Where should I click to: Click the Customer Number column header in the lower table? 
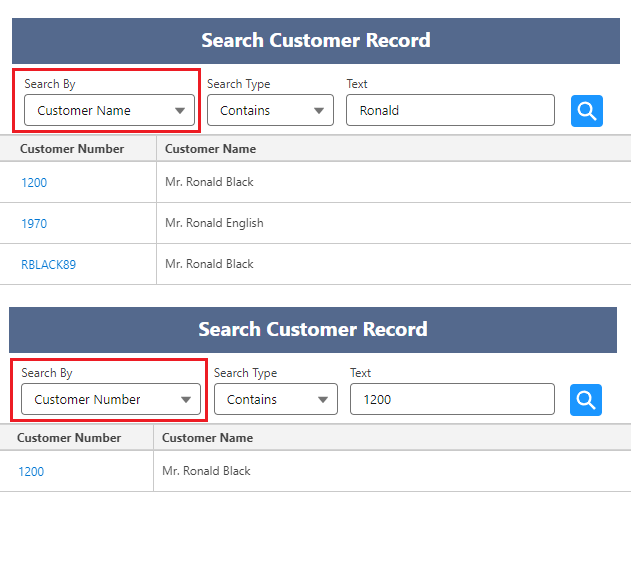[69, 438]
